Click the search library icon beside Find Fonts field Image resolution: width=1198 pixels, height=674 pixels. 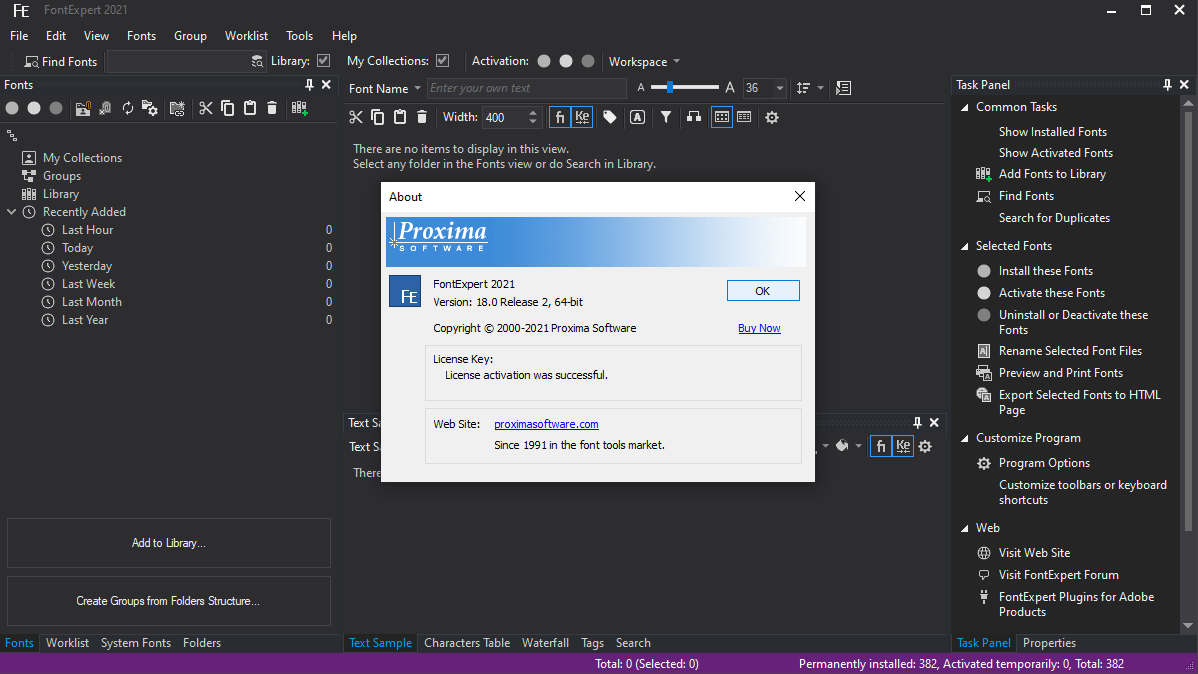tap(257, 61)
